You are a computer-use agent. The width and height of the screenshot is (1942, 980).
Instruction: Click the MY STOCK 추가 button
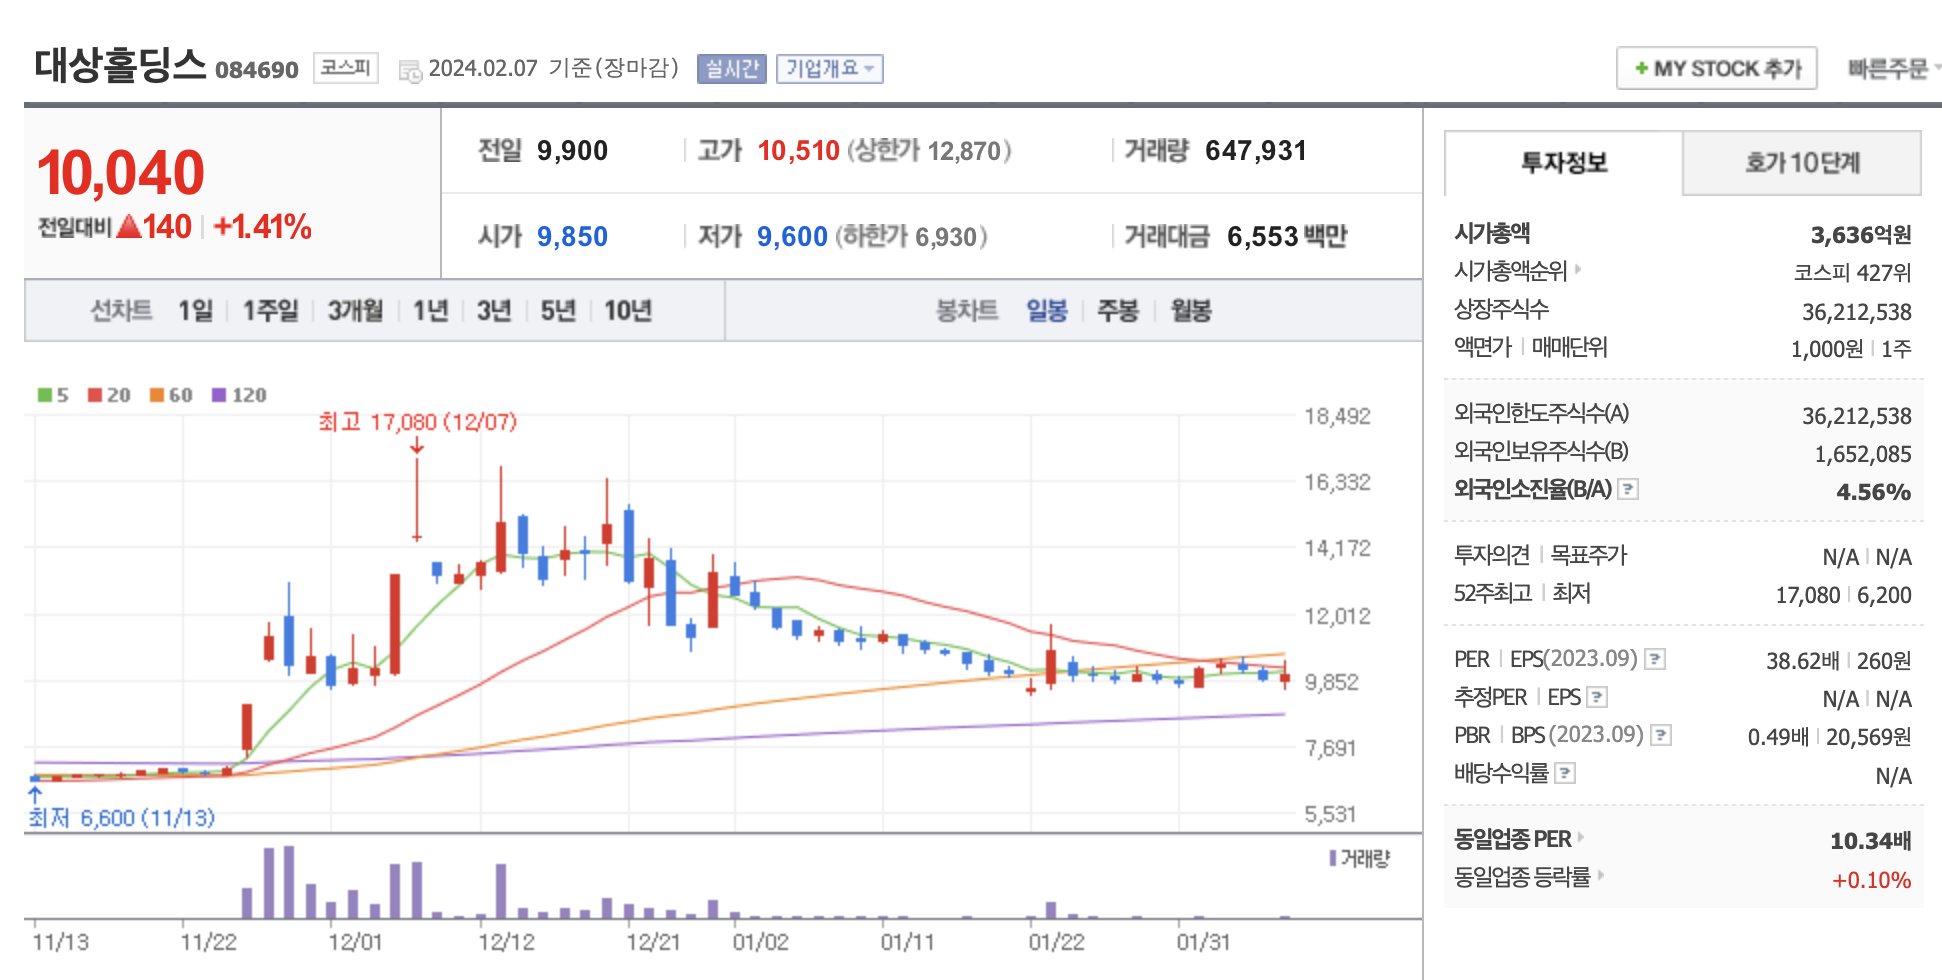coord(1717,69)
